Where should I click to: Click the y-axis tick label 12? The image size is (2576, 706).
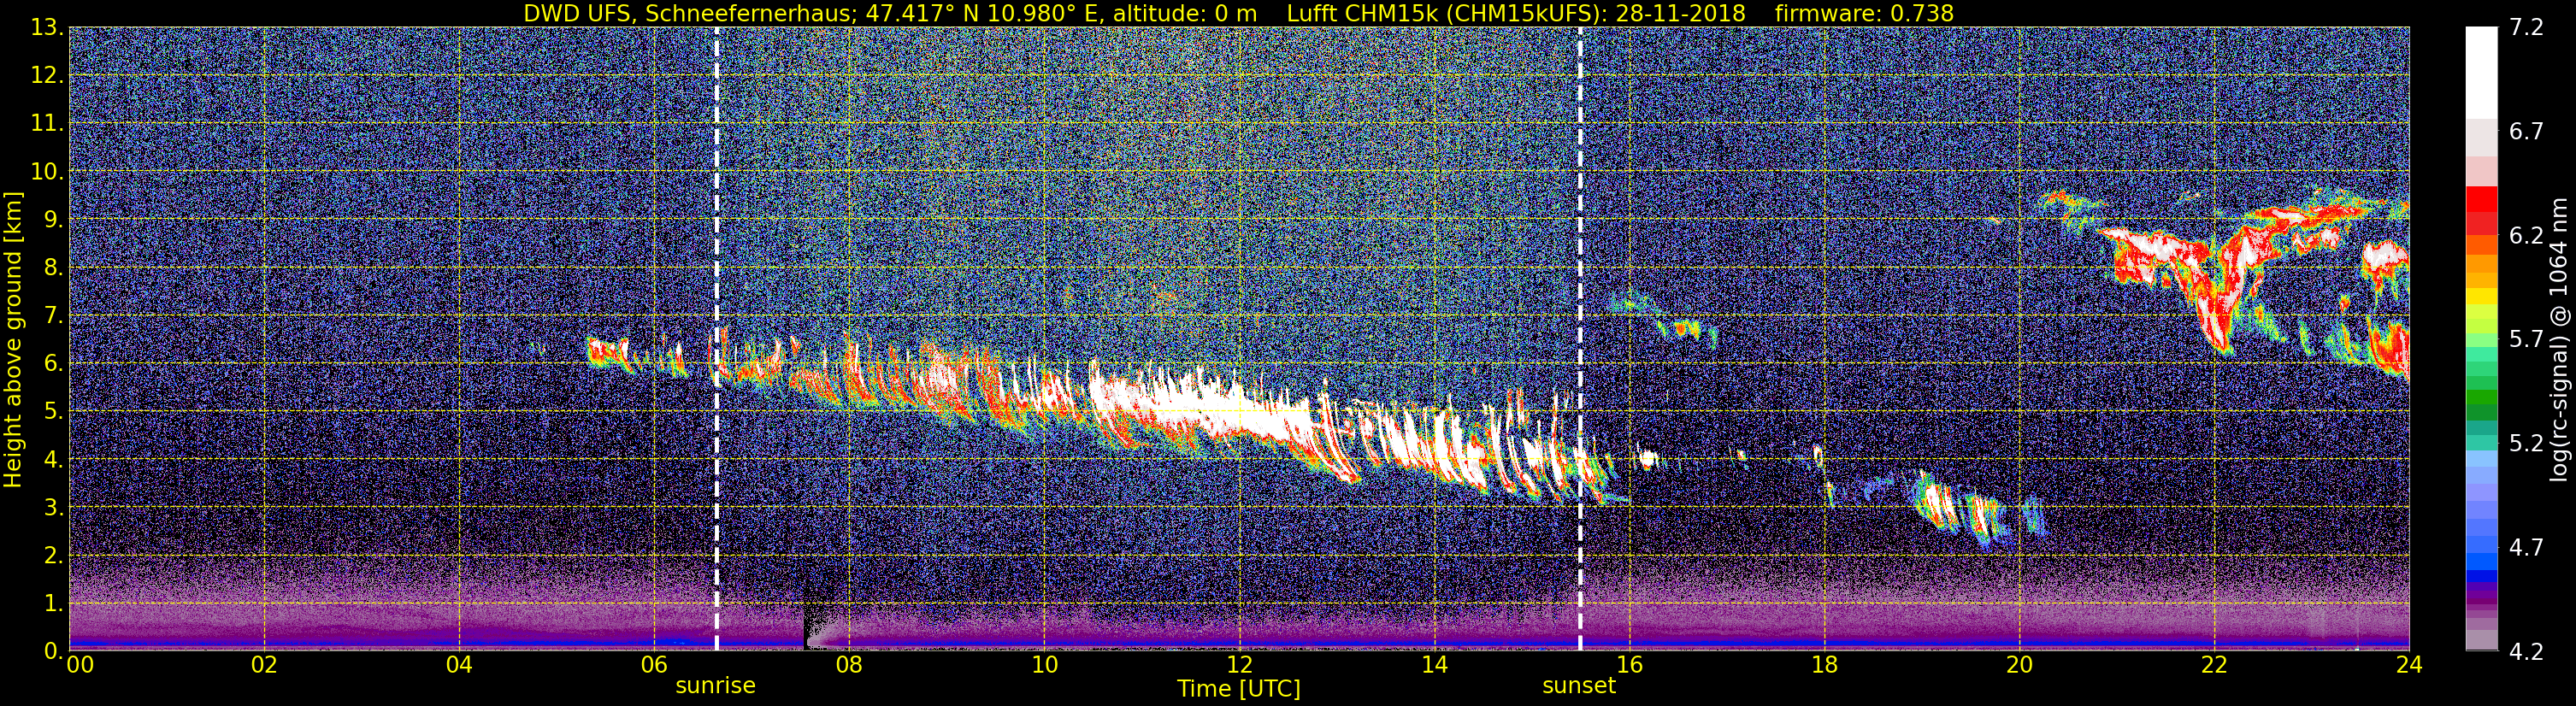(47, 76)
